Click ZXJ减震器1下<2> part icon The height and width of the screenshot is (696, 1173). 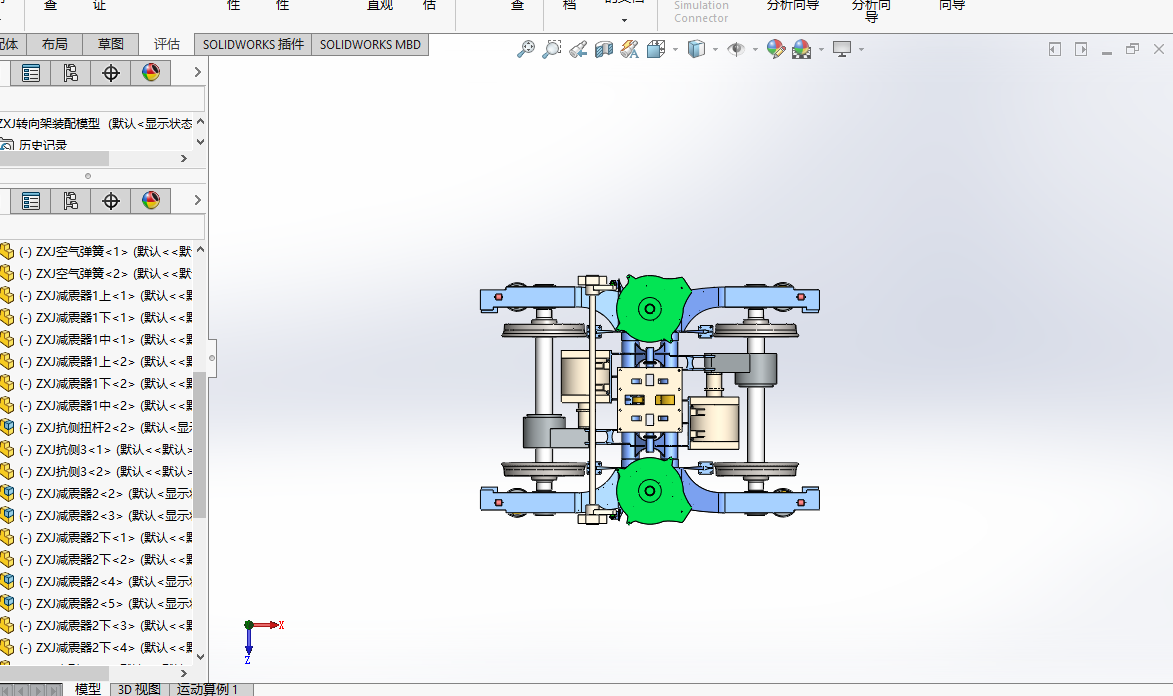(7, 383)
